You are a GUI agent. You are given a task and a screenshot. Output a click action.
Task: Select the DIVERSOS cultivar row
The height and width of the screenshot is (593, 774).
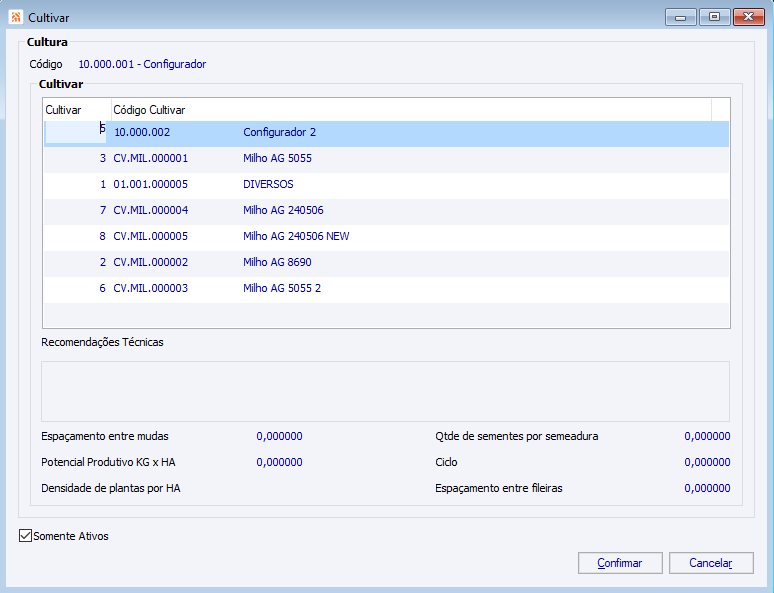387,184
